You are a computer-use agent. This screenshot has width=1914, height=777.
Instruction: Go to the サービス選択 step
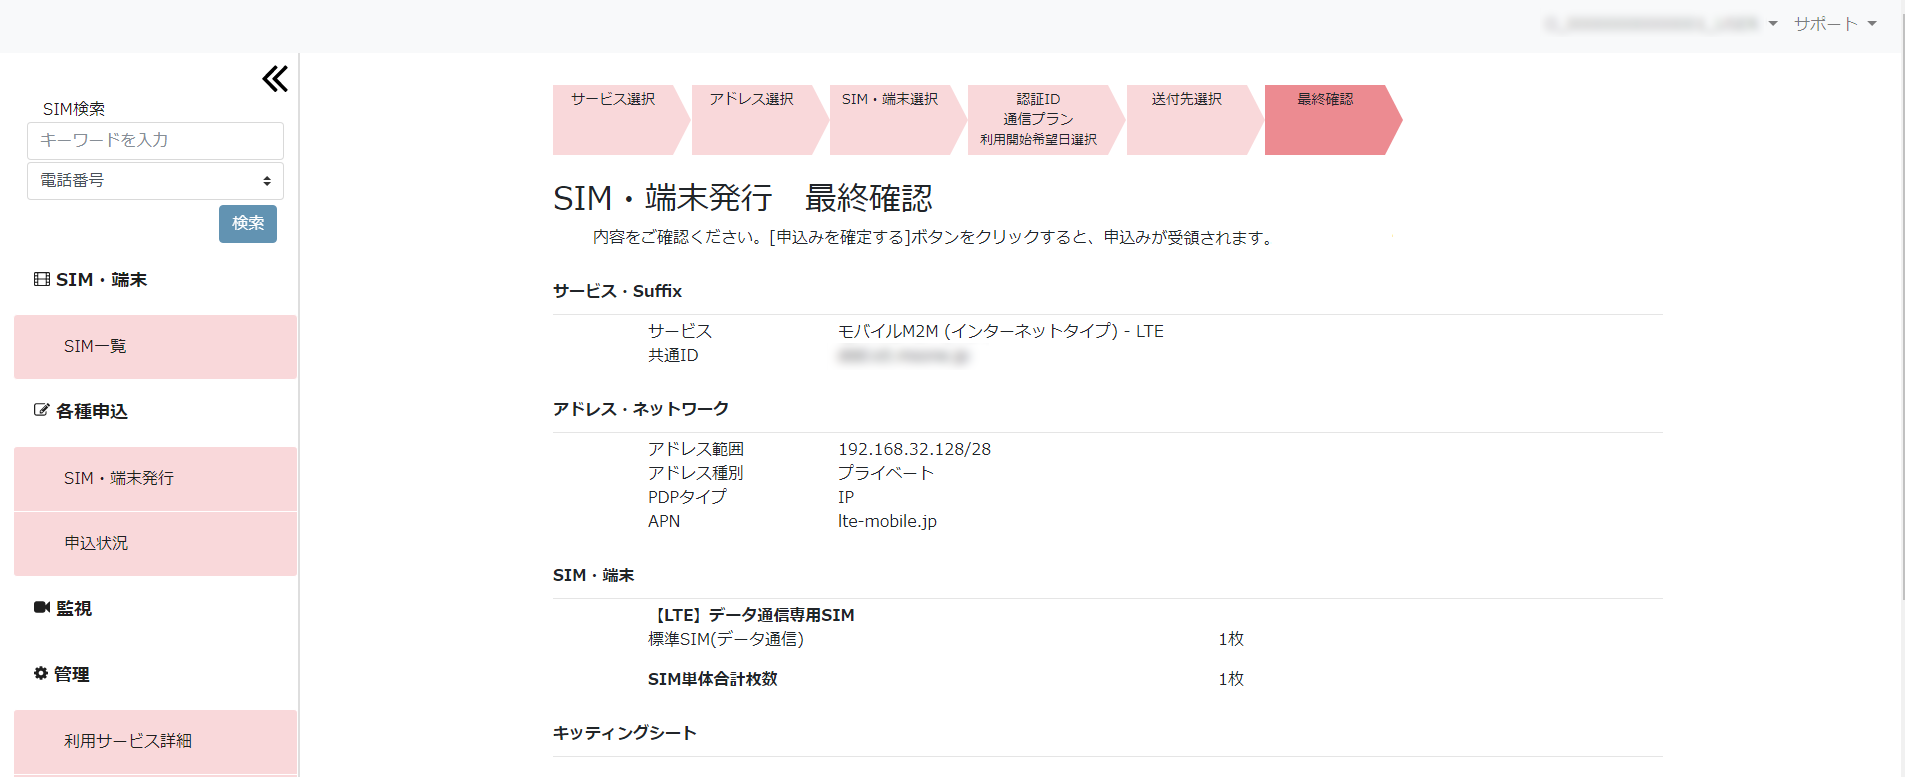coord(614,119)
